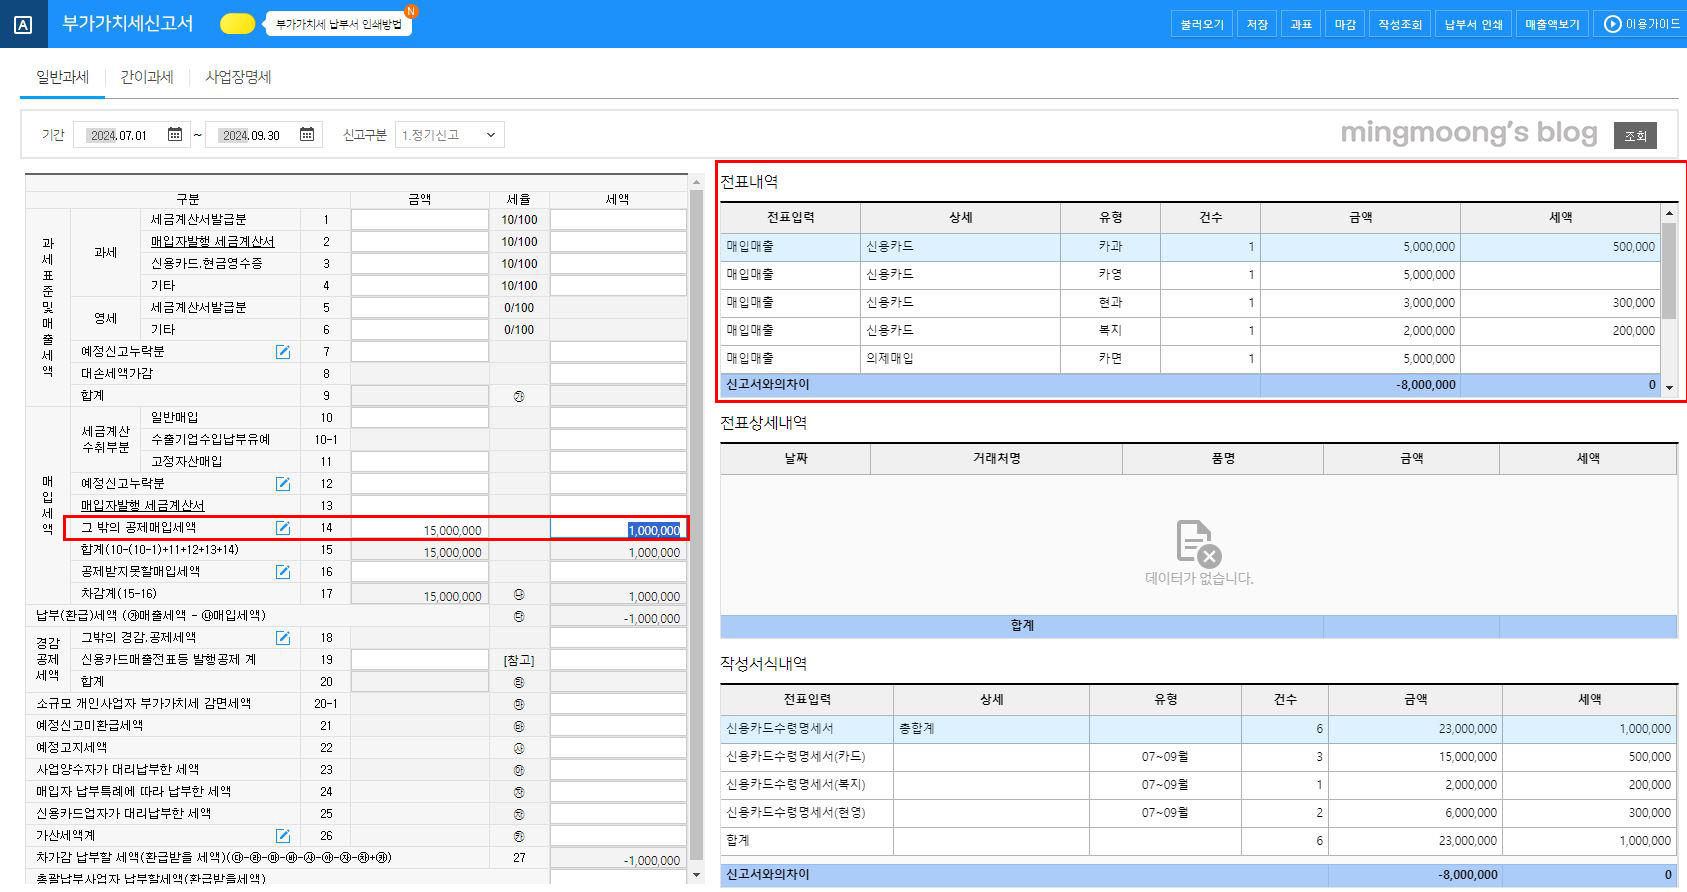Click the app logo icon in header
The height and width of the screenshot is (892, 1687).
(x=23, y=24)
